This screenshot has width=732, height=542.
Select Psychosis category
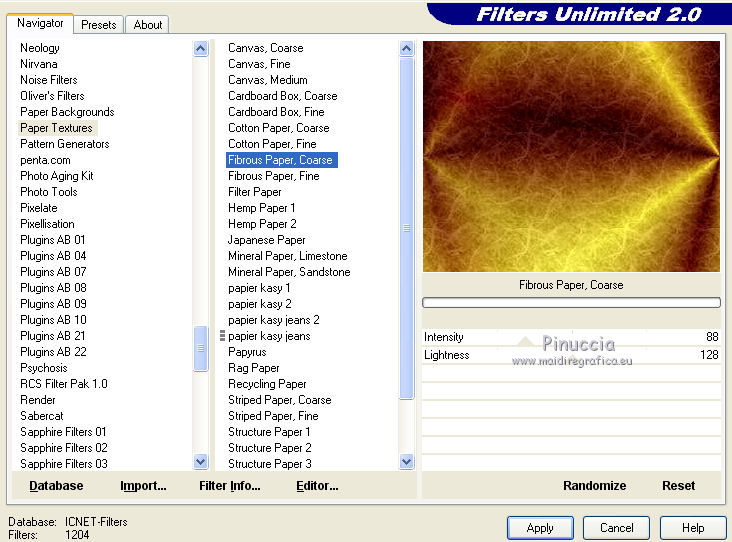coord(44,368)
